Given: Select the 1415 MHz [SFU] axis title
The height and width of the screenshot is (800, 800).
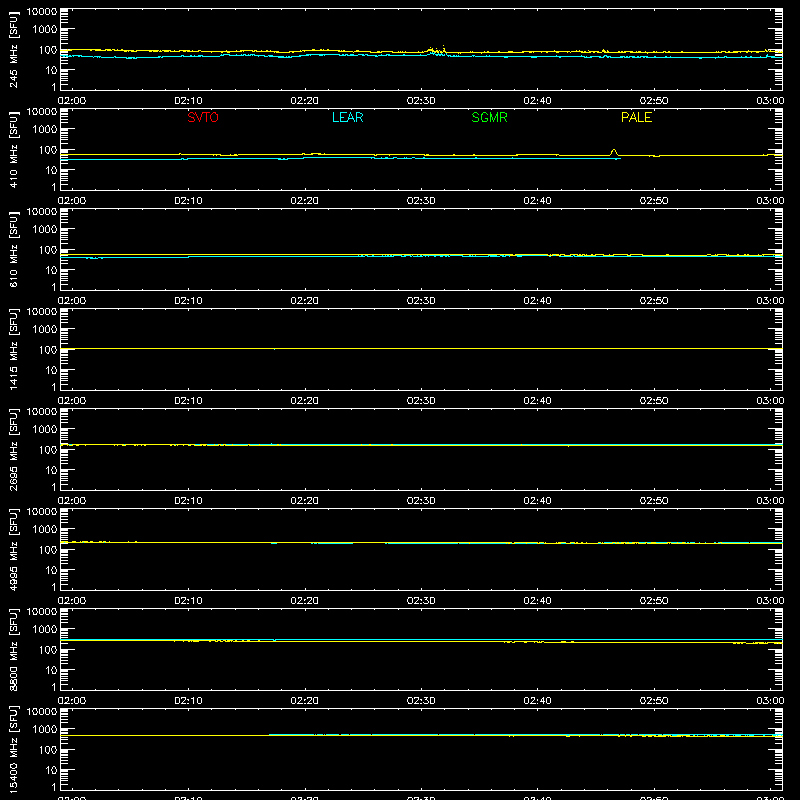Looking at the screenshot, I should (x=13, y=349).
